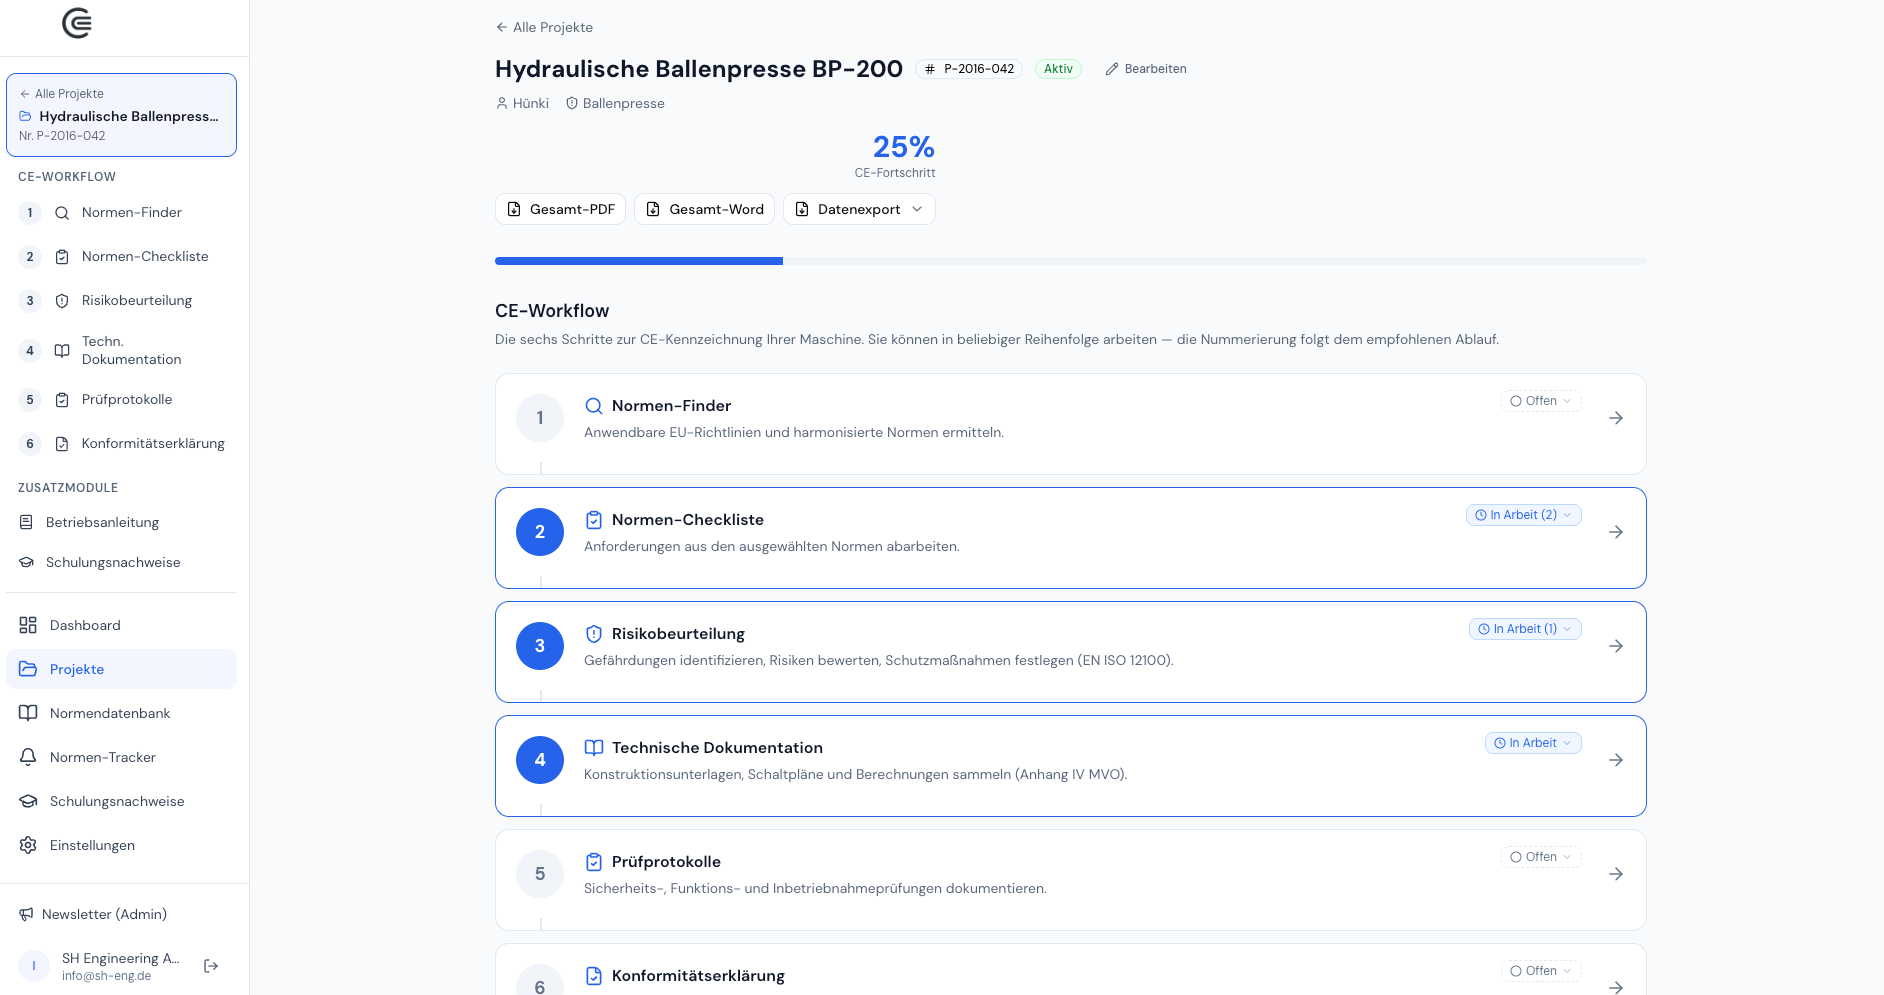Viewport: 1884px width, 995px height.
Task: Click the logout icon beside SH Engineering
Action: pyautogui.click(x=211, y=966)
